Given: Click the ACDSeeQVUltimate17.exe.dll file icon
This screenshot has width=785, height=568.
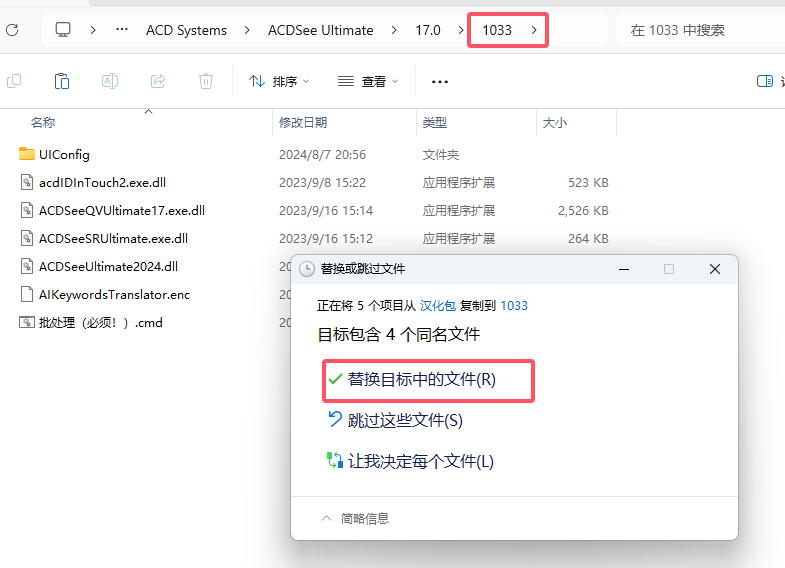Looking at the screenshot, I should pyautogui.click(x=27, y=210).
